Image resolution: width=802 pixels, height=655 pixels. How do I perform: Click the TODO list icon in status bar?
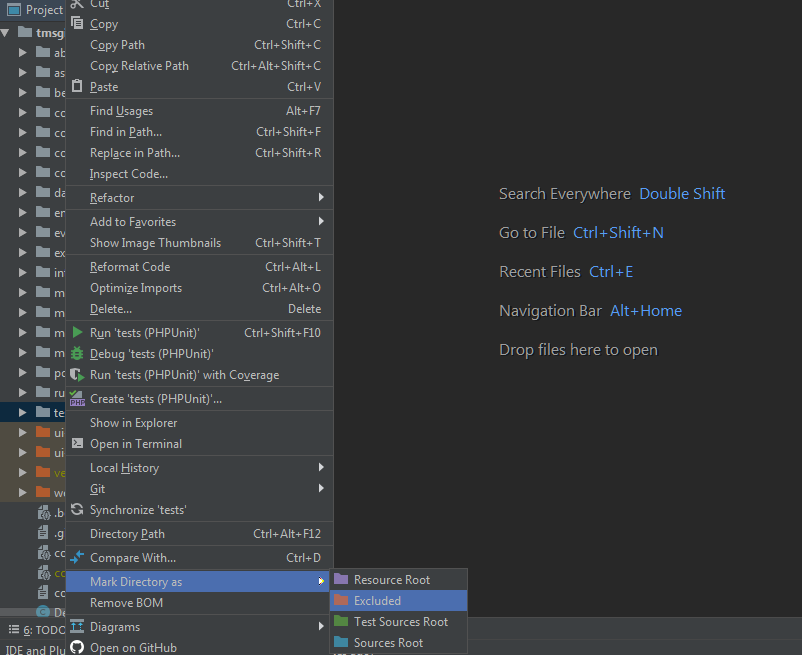click(x=14, y=629)
